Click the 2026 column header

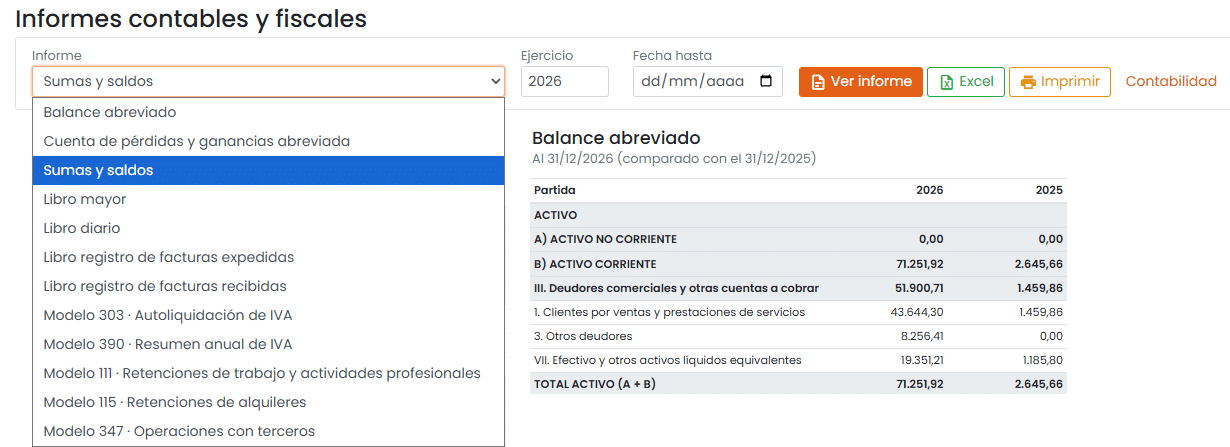pos(929,190)
